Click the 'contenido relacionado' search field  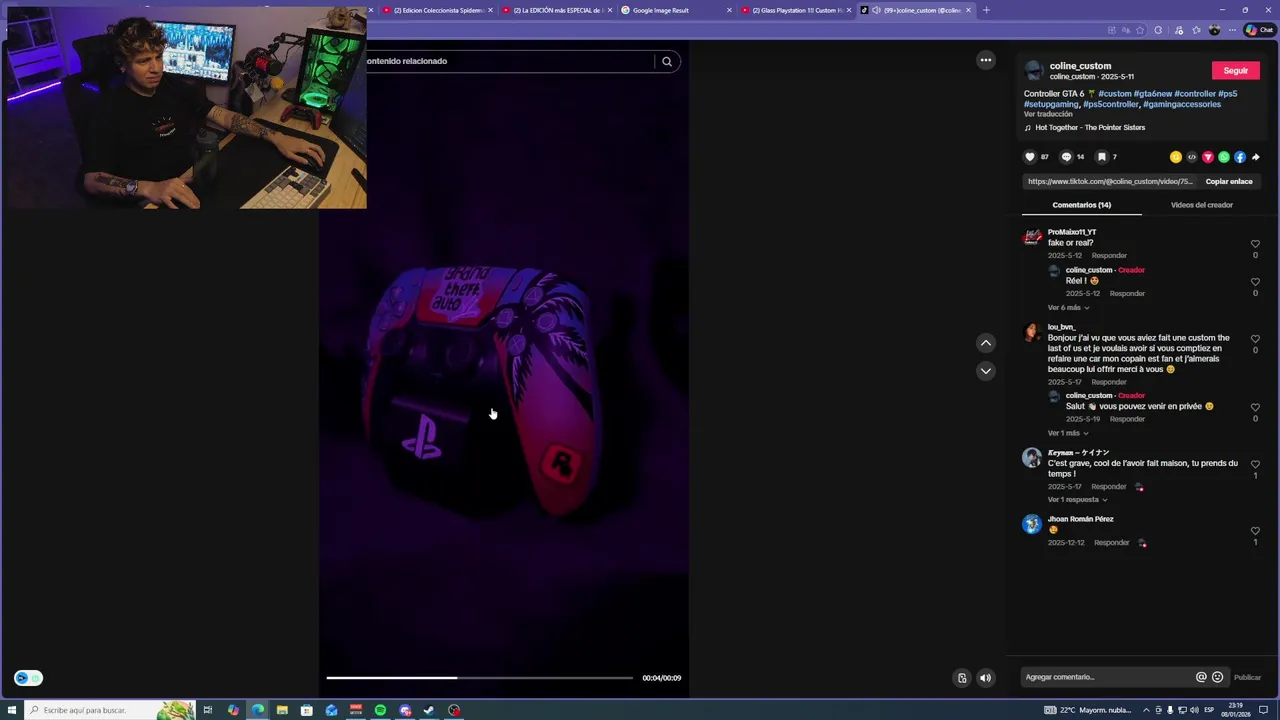pyautogui.click(x=508, y=61)
